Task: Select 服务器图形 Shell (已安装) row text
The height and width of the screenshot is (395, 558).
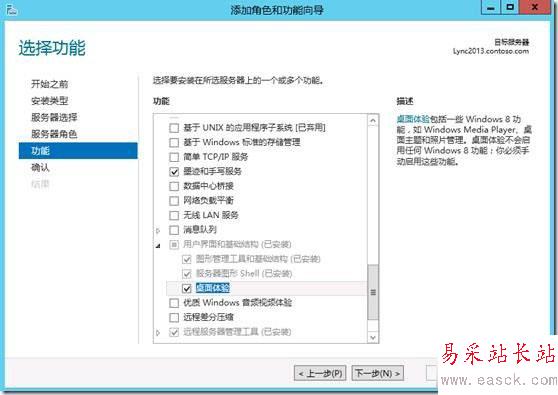Action: 244,274
